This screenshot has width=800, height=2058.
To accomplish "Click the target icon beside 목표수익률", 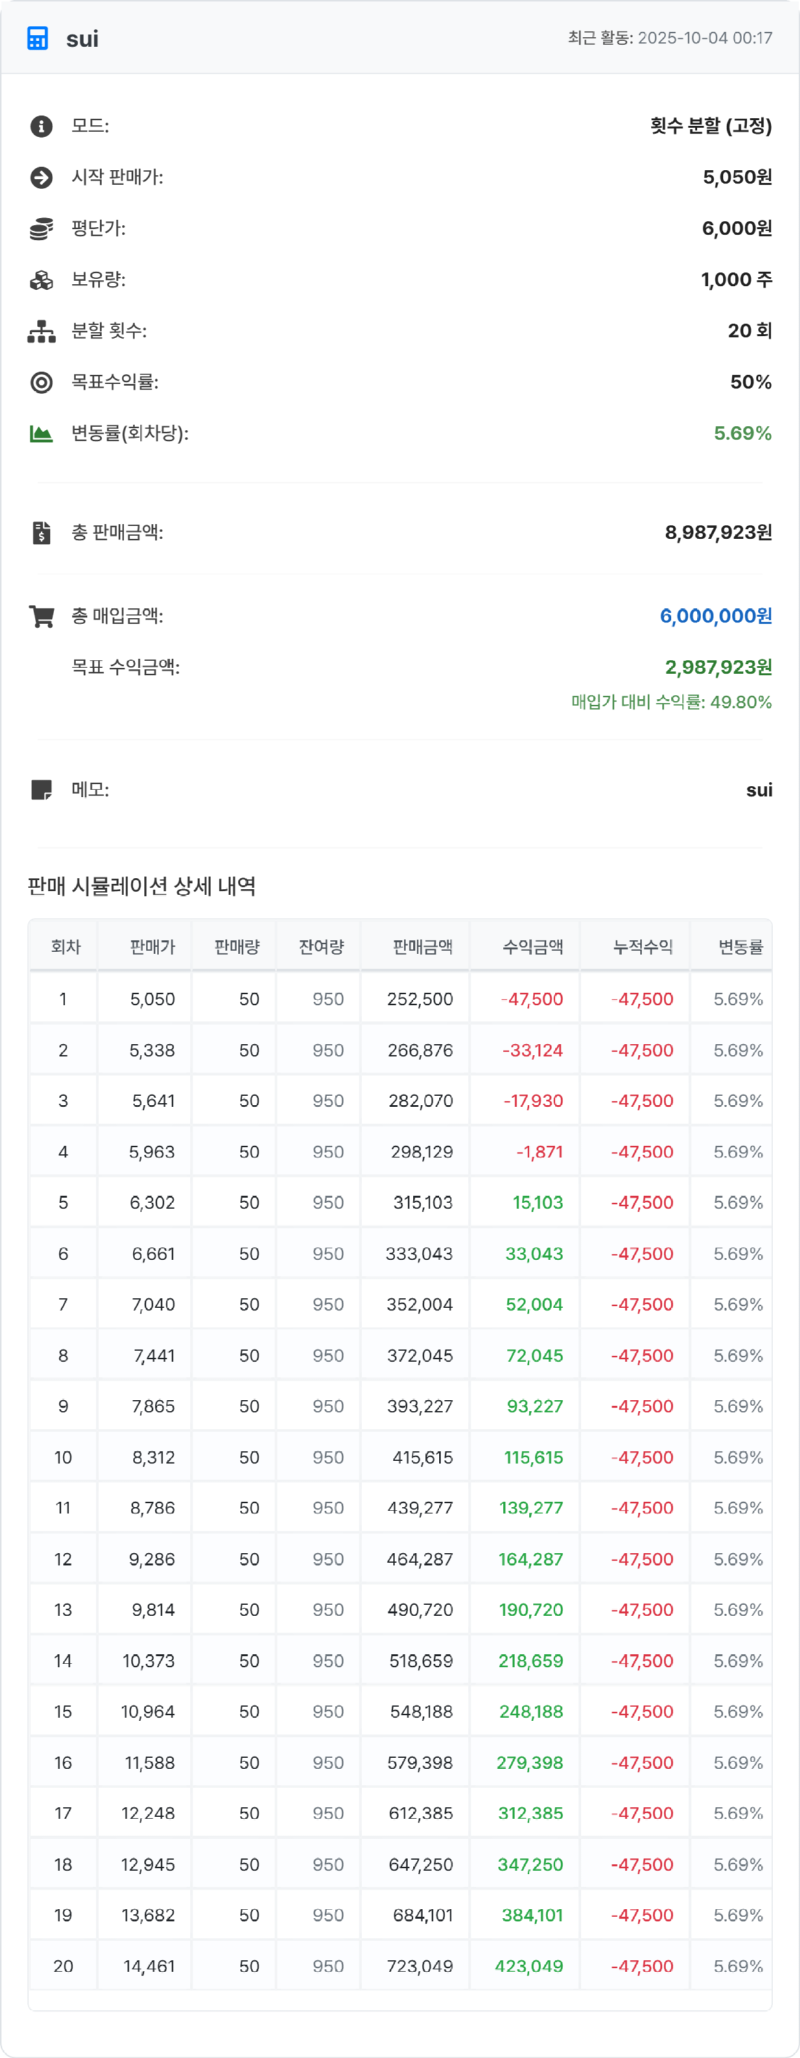I will tap(41, 382).
